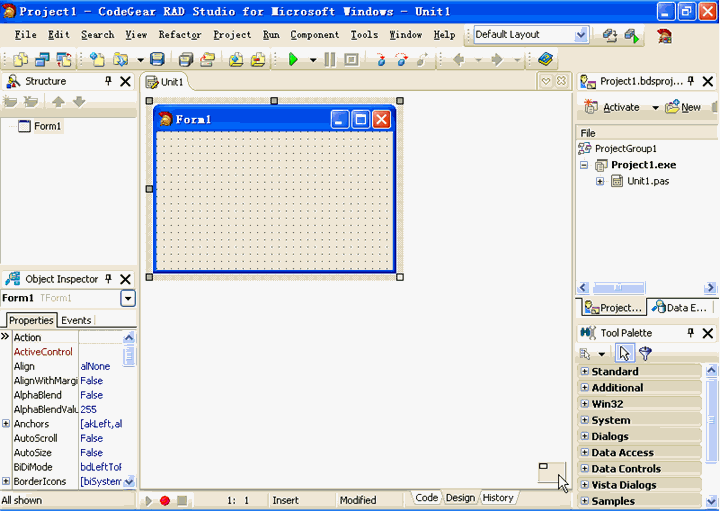Viewport: 720px width, 511px height.
Task: Click the Save current desktop icon
Action: tap(610, 35)
